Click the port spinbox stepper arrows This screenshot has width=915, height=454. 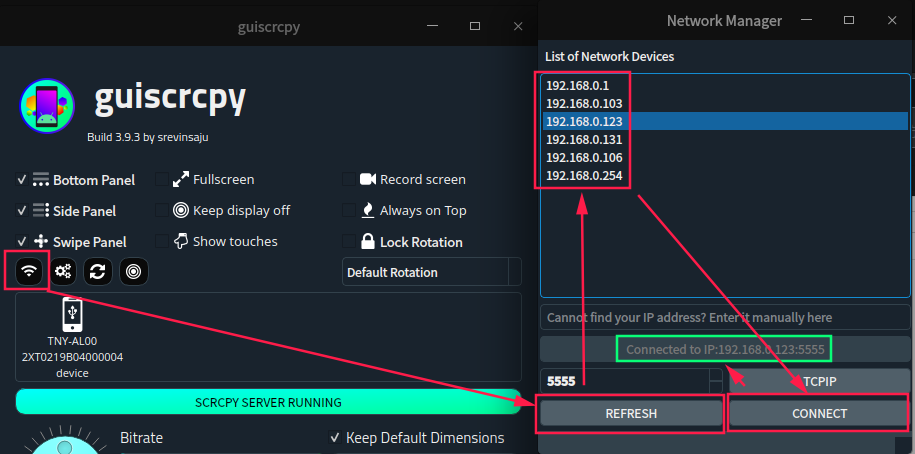716,382
